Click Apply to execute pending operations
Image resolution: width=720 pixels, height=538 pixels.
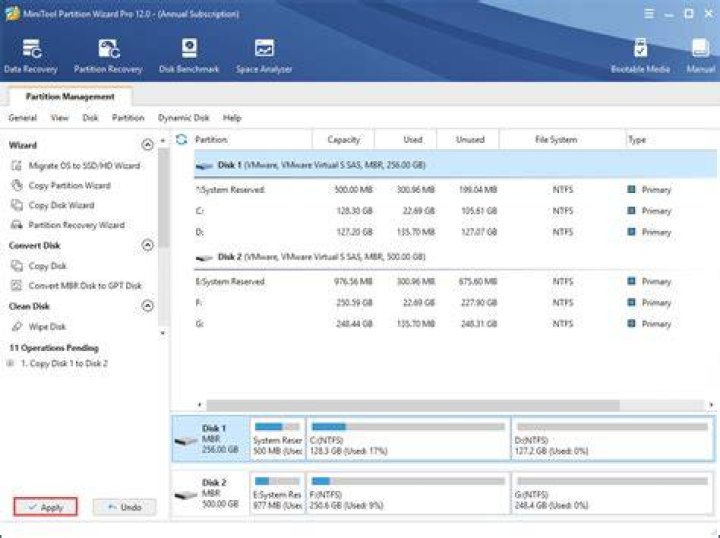pyautogui.click(x=45, y=507)
